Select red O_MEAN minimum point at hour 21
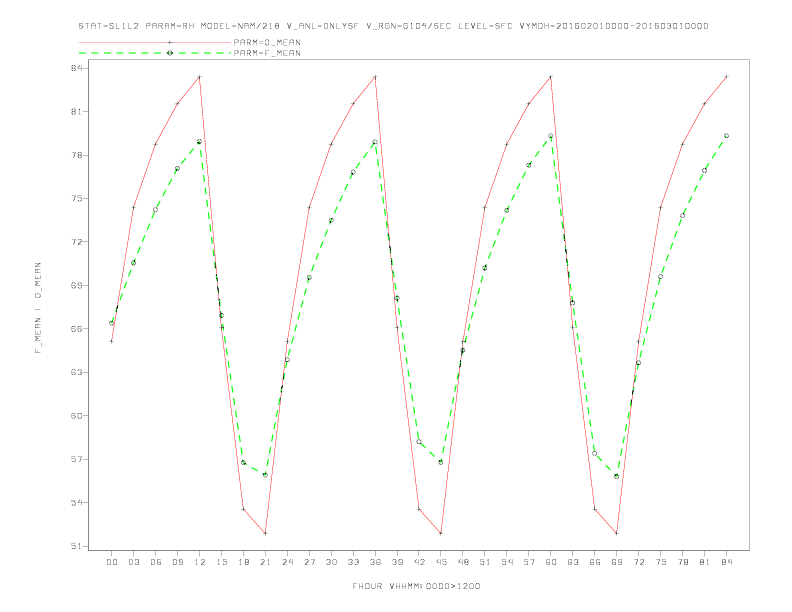This screenshot has height=612, width=792. coord(265,533)
